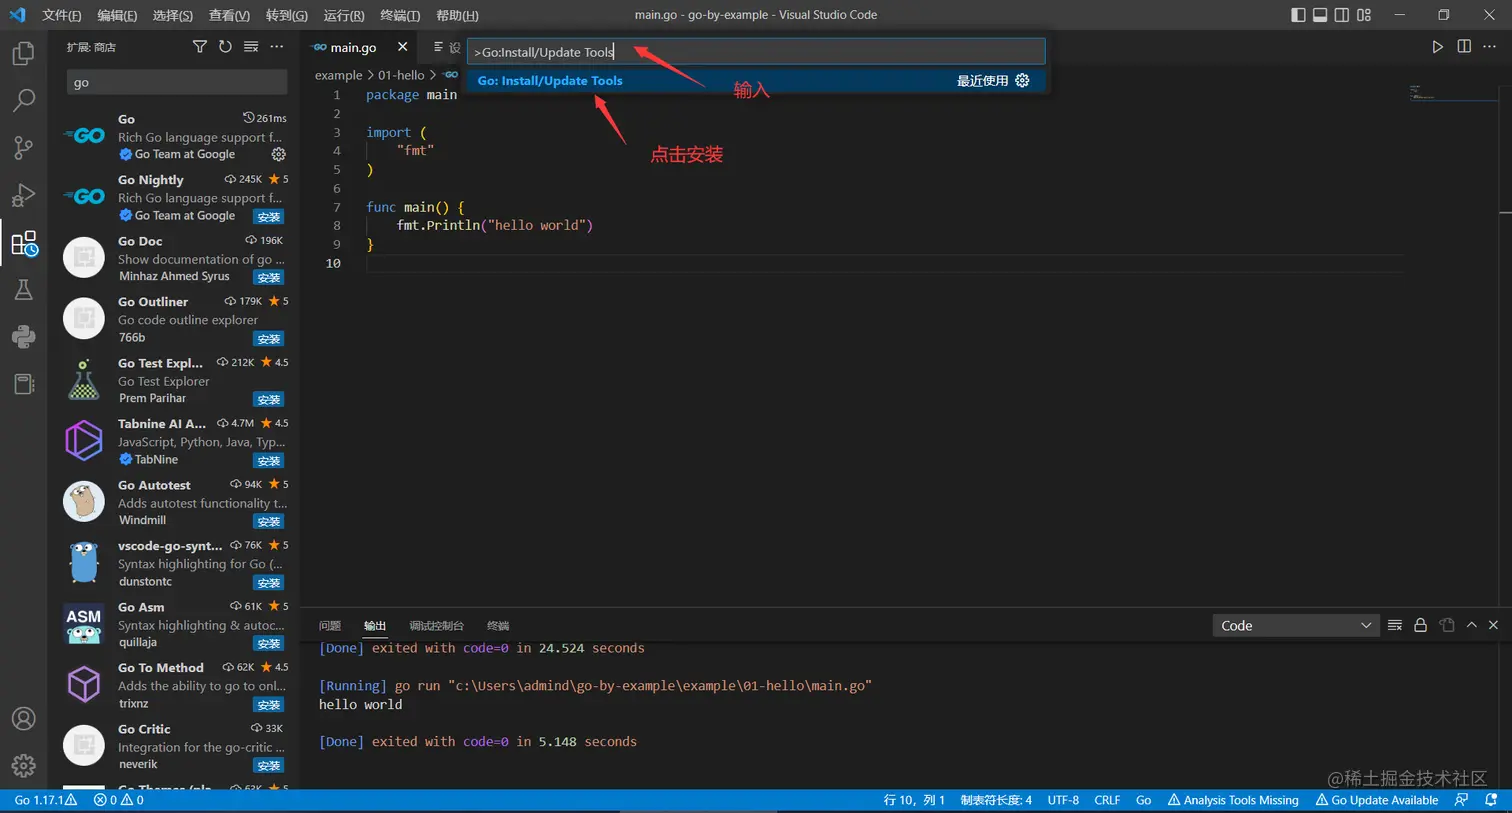This screenshot has height=813, width=1512.
Task: Open the Extensions view in the activity bar
Action: [23, 243]
